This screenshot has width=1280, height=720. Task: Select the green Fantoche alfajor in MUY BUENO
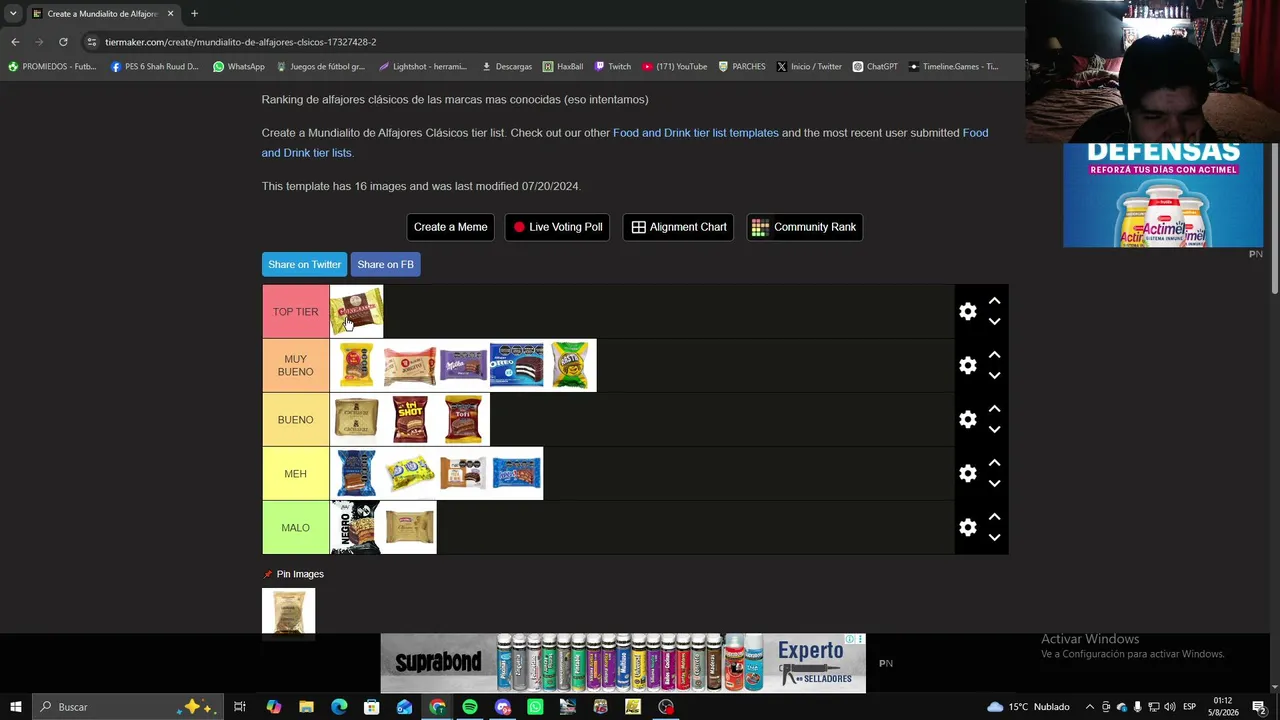tap(570, 366)
